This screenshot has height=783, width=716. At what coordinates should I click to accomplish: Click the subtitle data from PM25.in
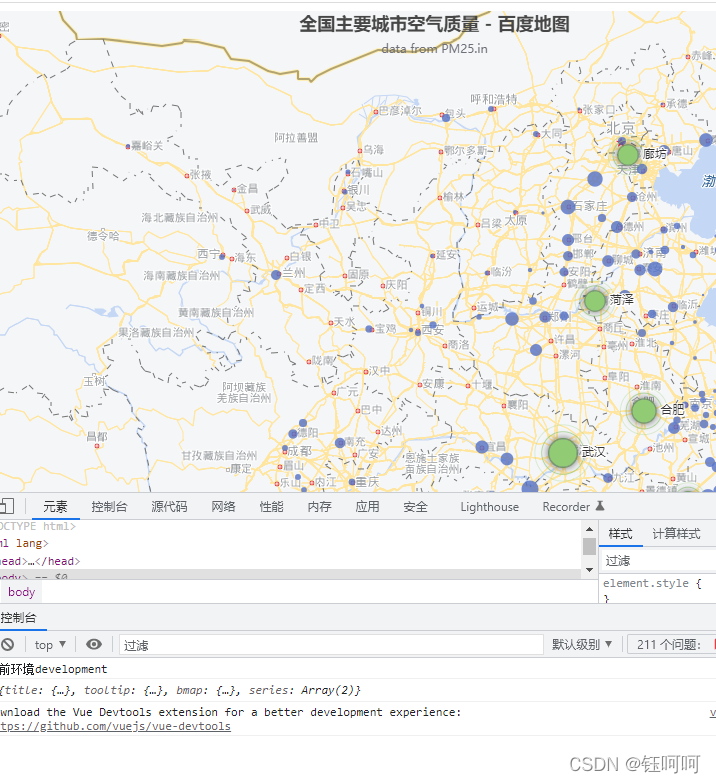[434, 48]
